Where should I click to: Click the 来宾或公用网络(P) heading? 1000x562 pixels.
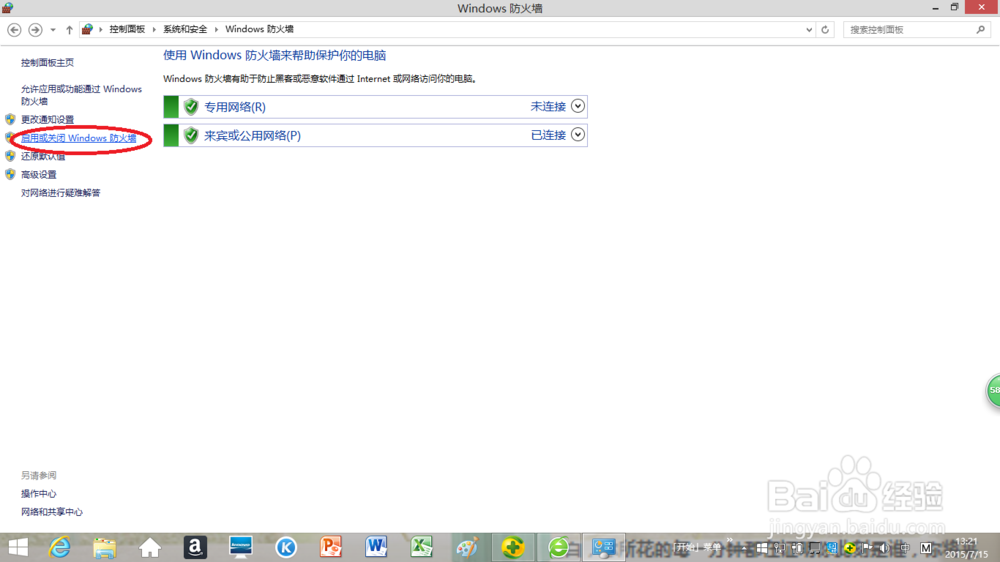tap(253, 135)
